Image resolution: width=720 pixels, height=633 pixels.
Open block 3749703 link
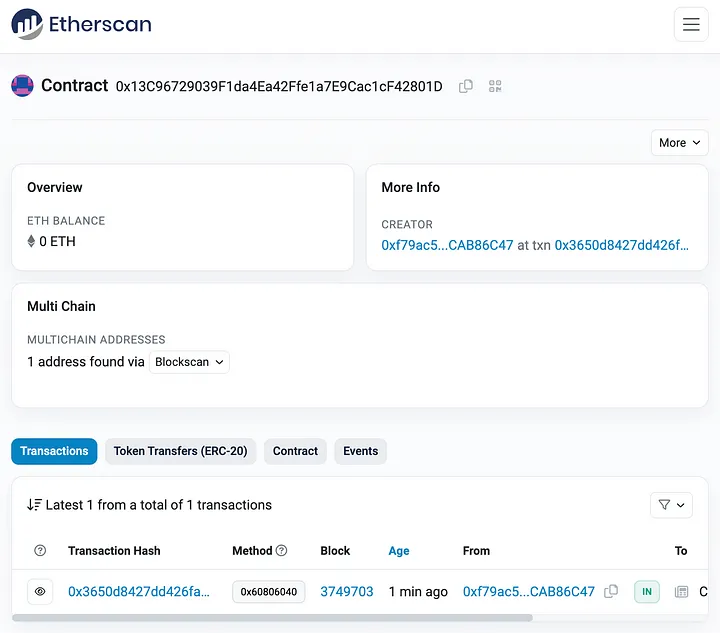point(346,592)
